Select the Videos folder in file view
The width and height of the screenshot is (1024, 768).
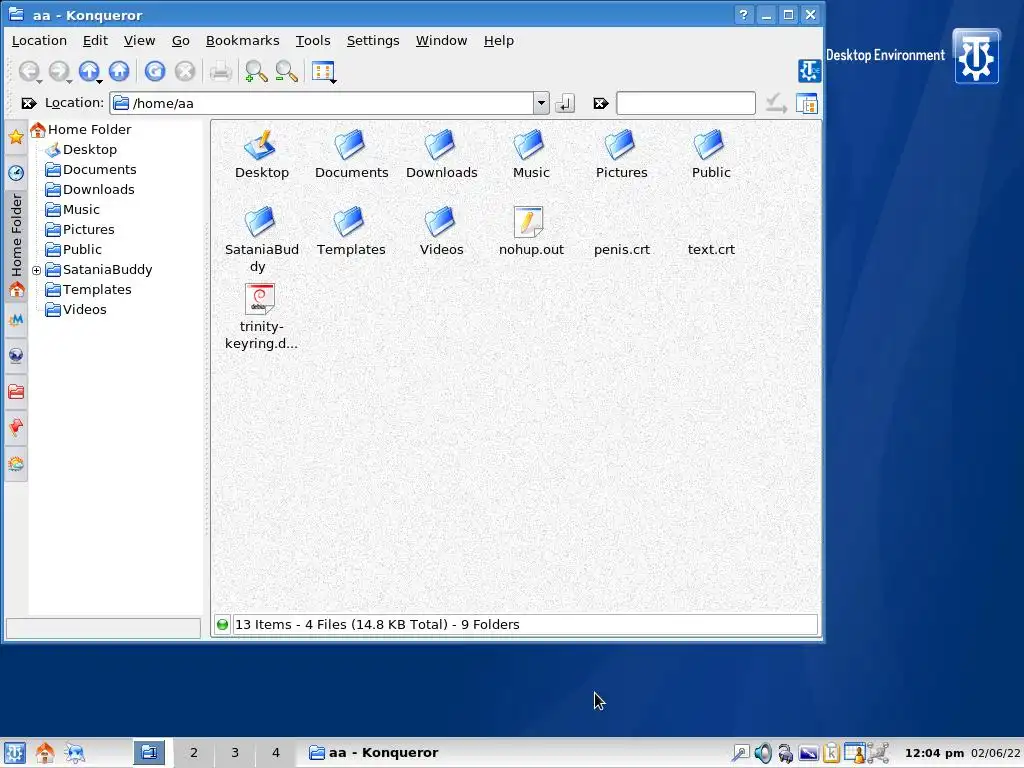point(441,232)
